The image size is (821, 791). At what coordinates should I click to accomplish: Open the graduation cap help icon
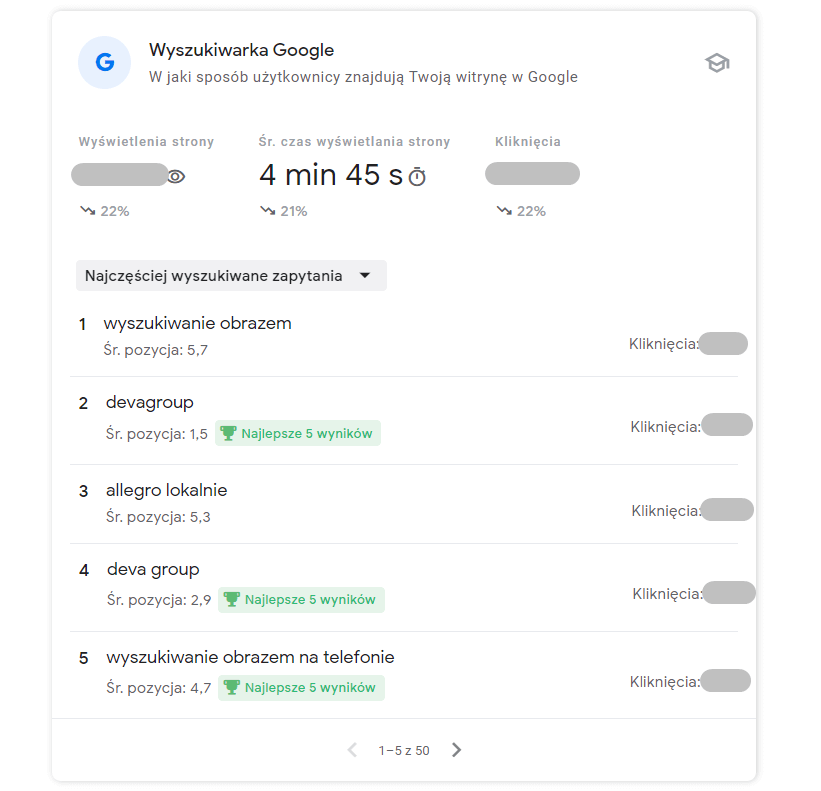717,63
